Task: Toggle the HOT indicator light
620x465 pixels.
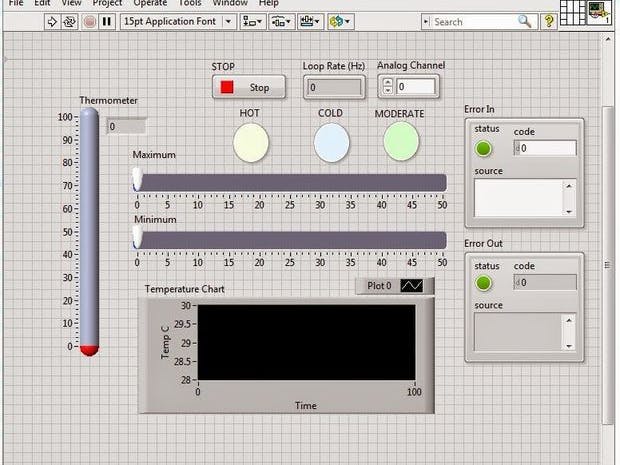Action: [x=251, y=141]
